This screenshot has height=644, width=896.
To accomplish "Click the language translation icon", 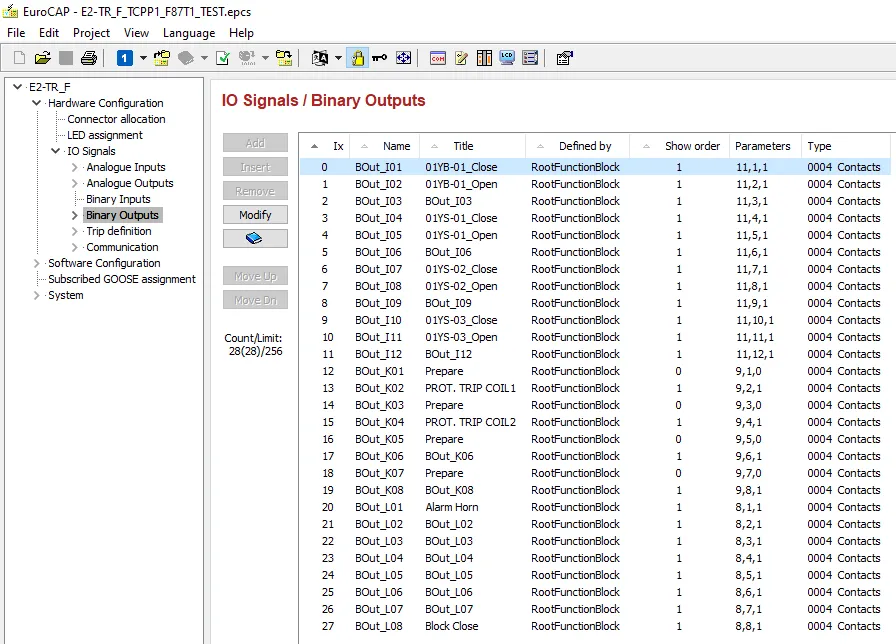I will [320, 58].
